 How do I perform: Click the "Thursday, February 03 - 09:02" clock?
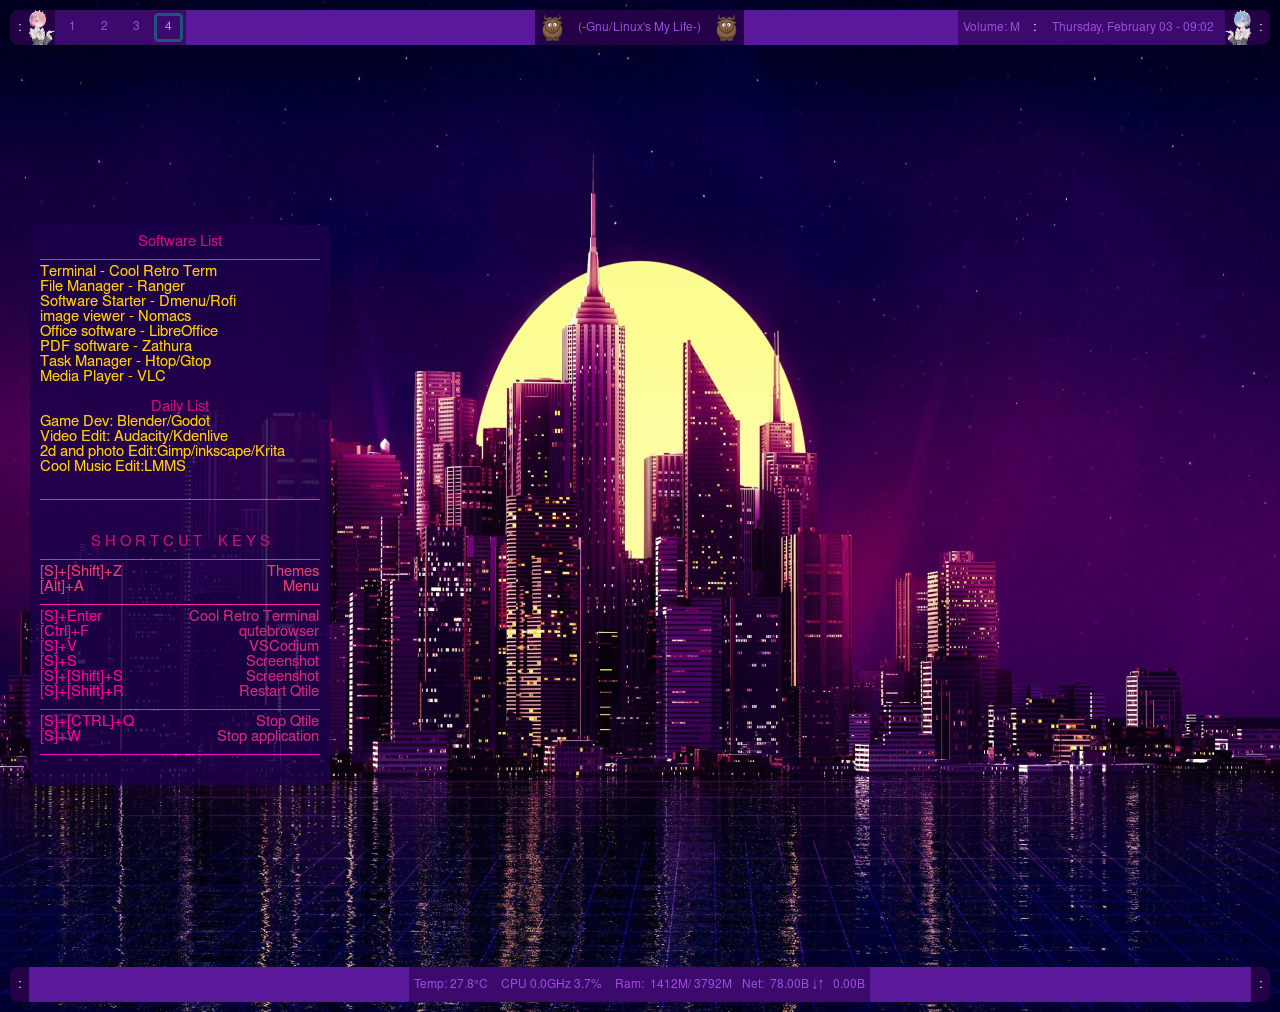point(1132,27)
